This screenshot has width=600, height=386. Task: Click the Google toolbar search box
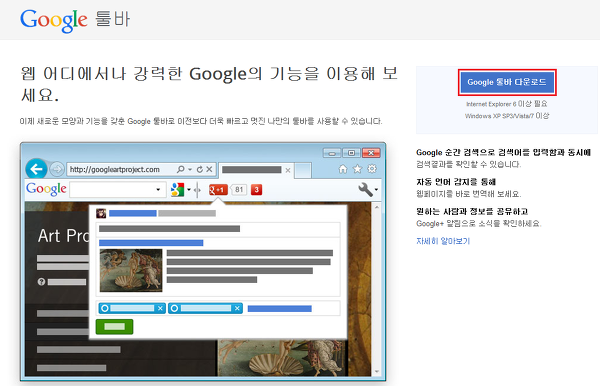coord(117,190)
